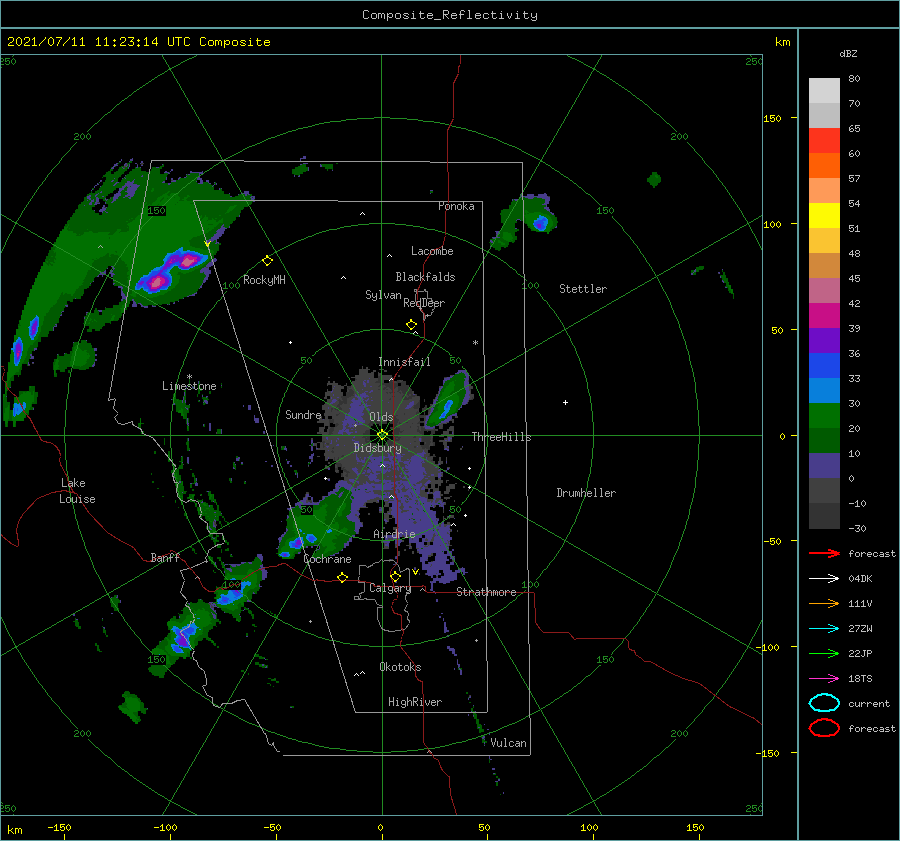
Task: Click the red 65 dBZ color swatch
Action: 824,140
